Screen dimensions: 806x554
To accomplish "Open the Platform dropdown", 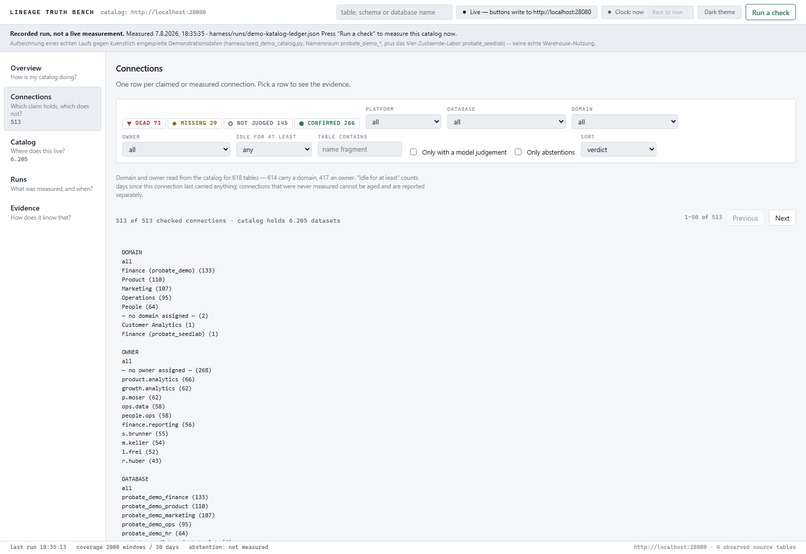I will [403, 122].
